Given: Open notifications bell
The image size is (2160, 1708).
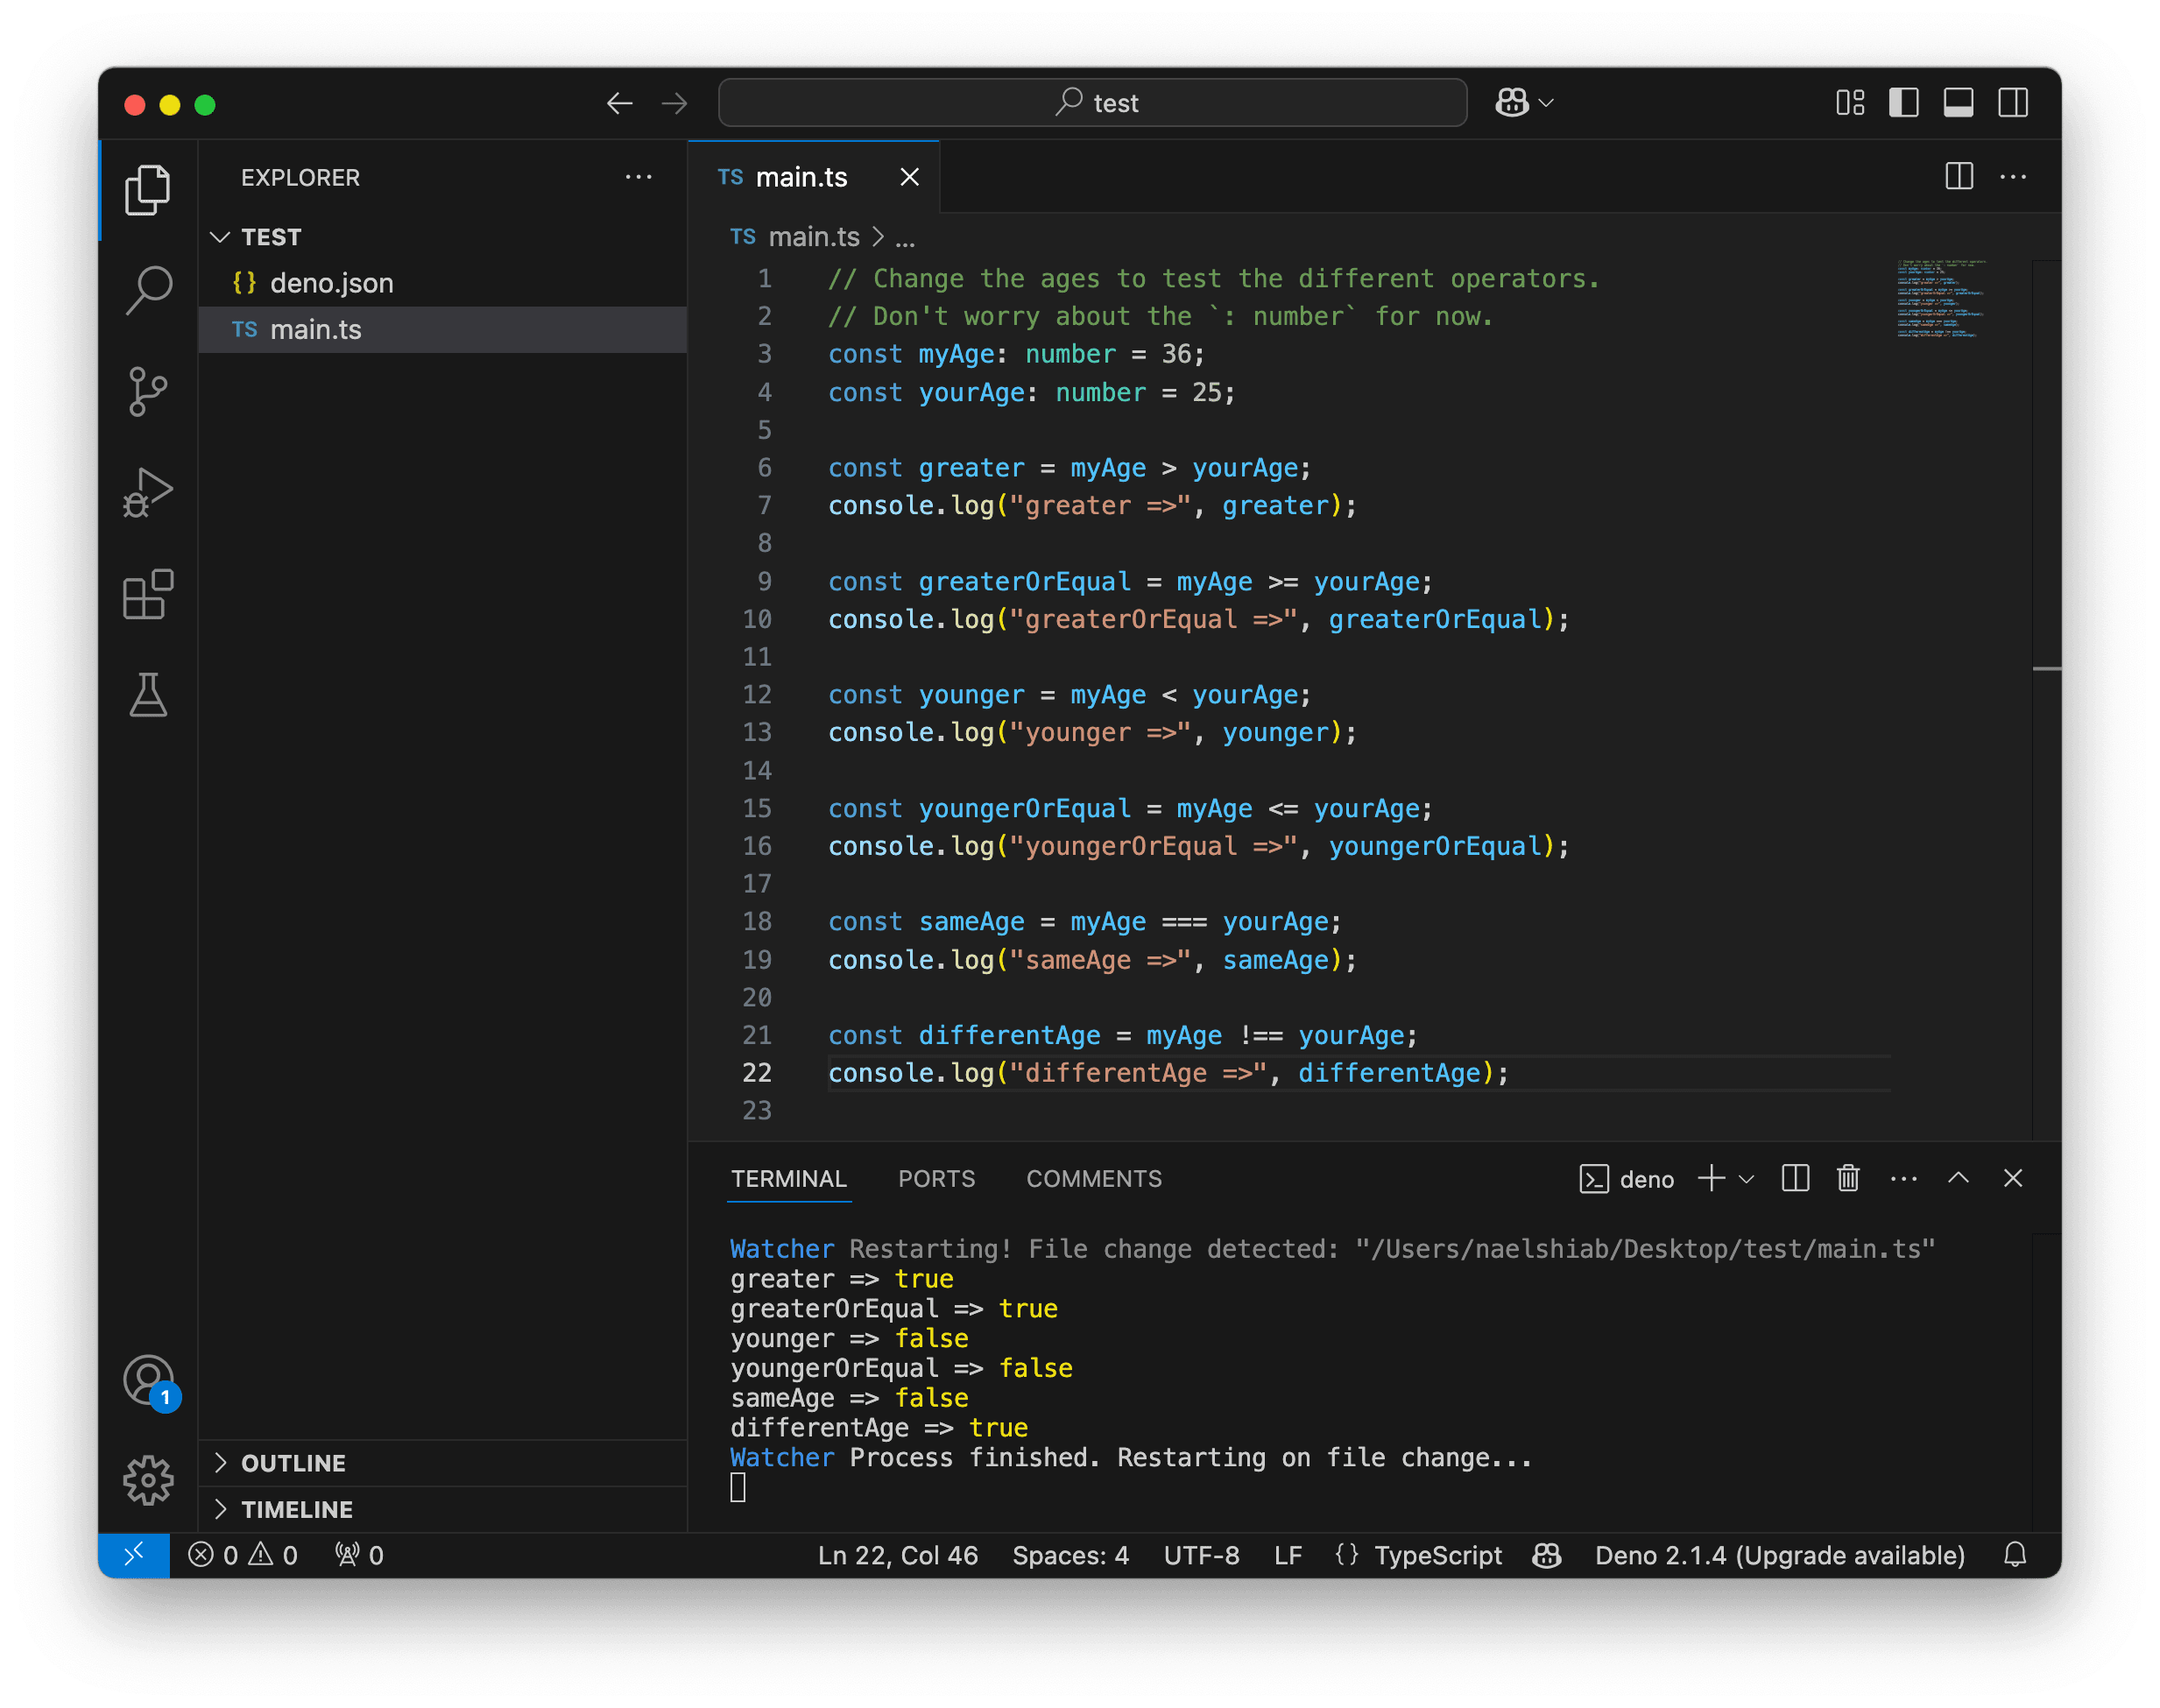Looking at the screenshot, I should click(x=2015, y=1555).
